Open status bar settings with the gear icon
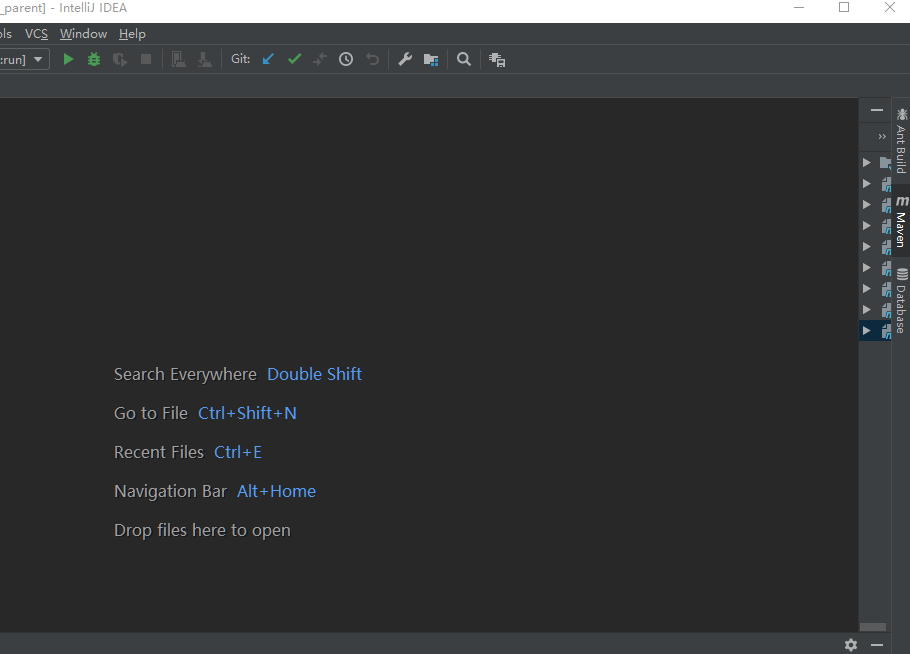The width and height of the screenshot is (910, 654). (850, 645)
